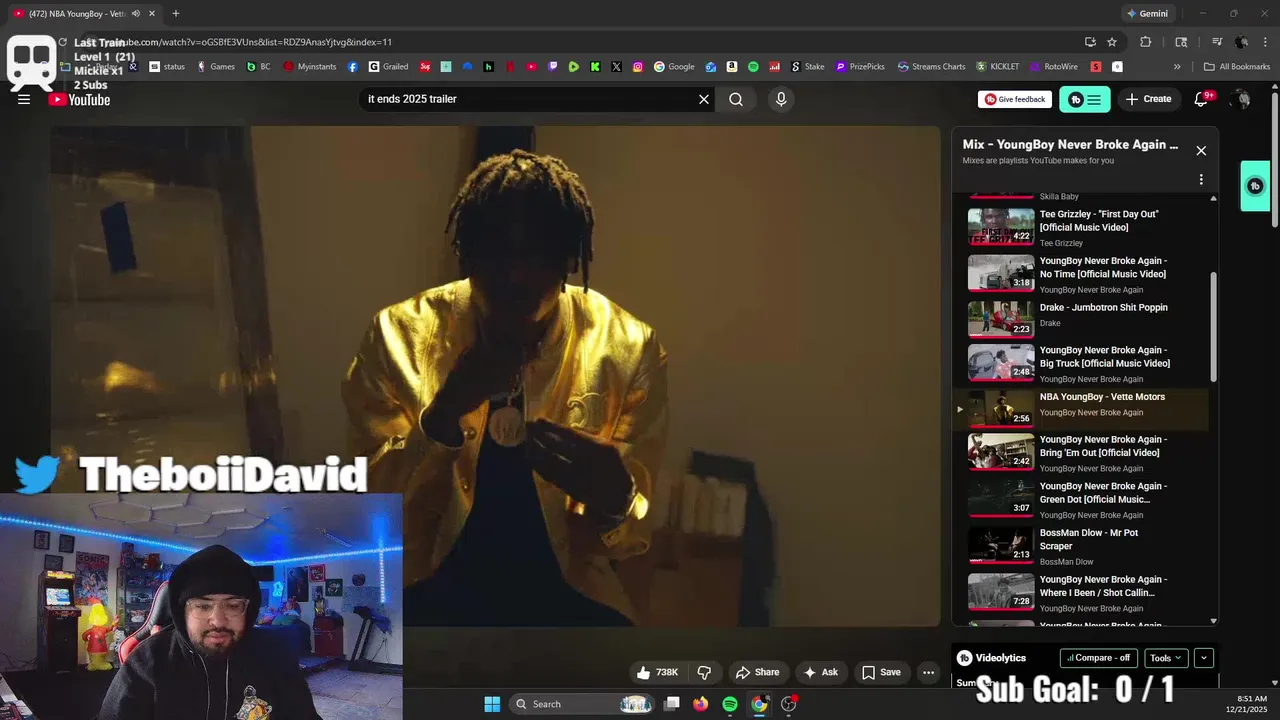Viewport: 1280px width, 720px height.
Task: Open a new browser tab
Action: tap(176, 14)
